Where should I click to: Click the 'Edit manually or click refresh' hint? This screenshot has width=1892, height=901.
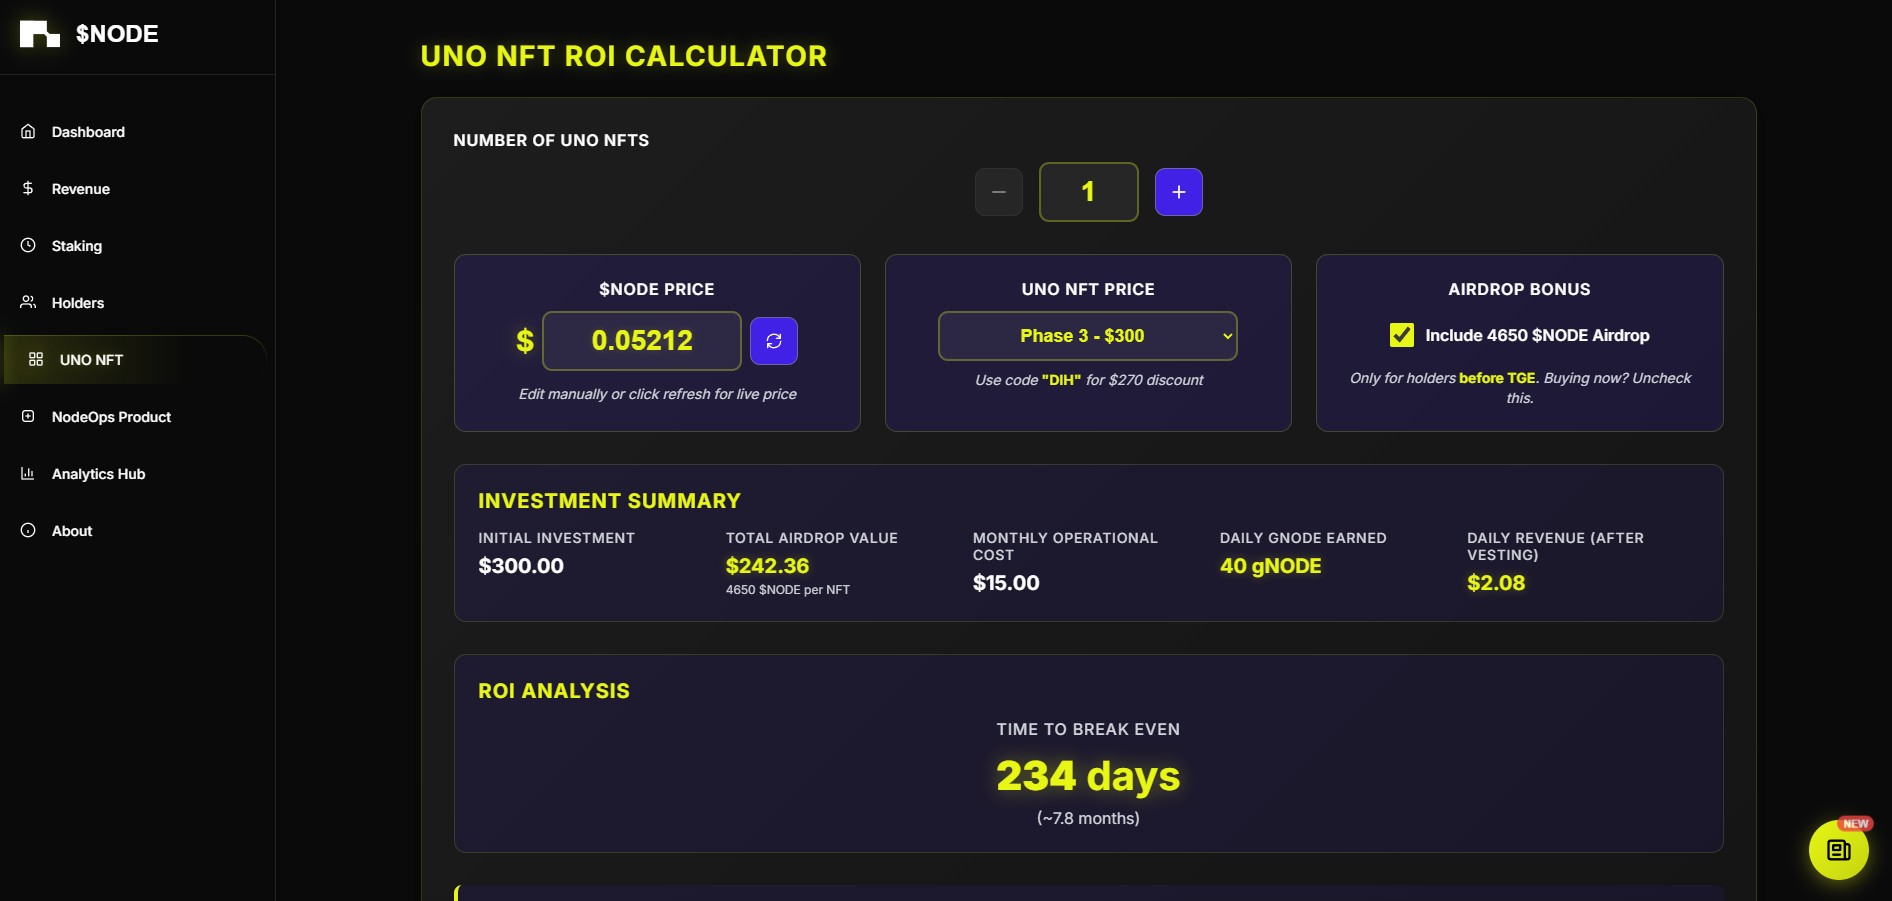657,394
